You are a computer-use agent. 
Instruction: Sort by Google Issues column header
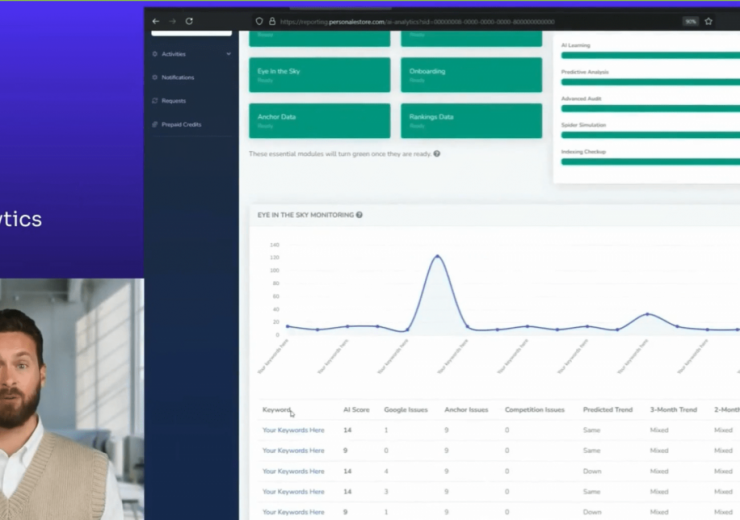pos(406,410)
